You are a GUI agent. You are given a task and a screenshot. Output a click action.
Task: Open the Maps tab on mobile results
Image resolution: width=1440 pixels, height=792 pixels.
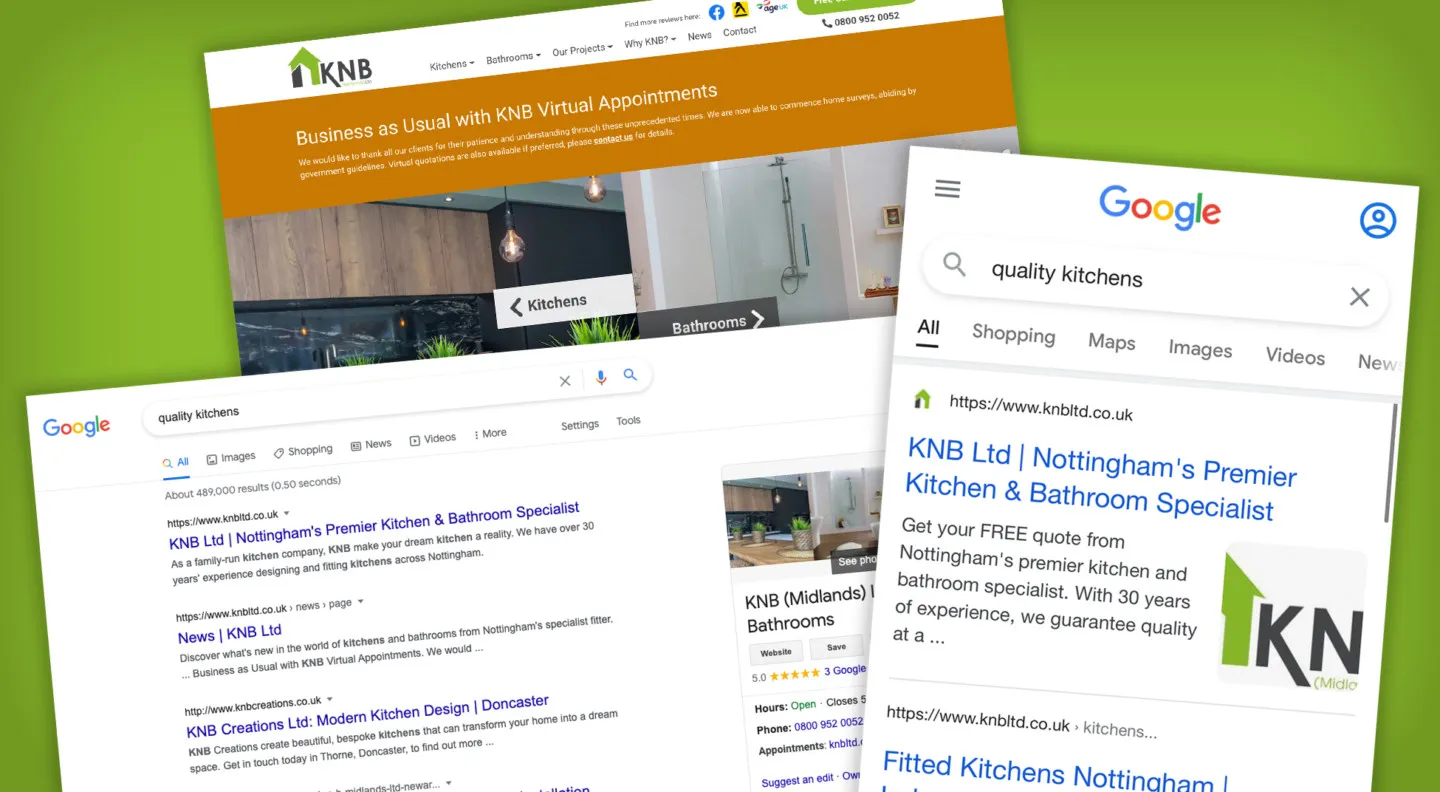(1111, 342)
